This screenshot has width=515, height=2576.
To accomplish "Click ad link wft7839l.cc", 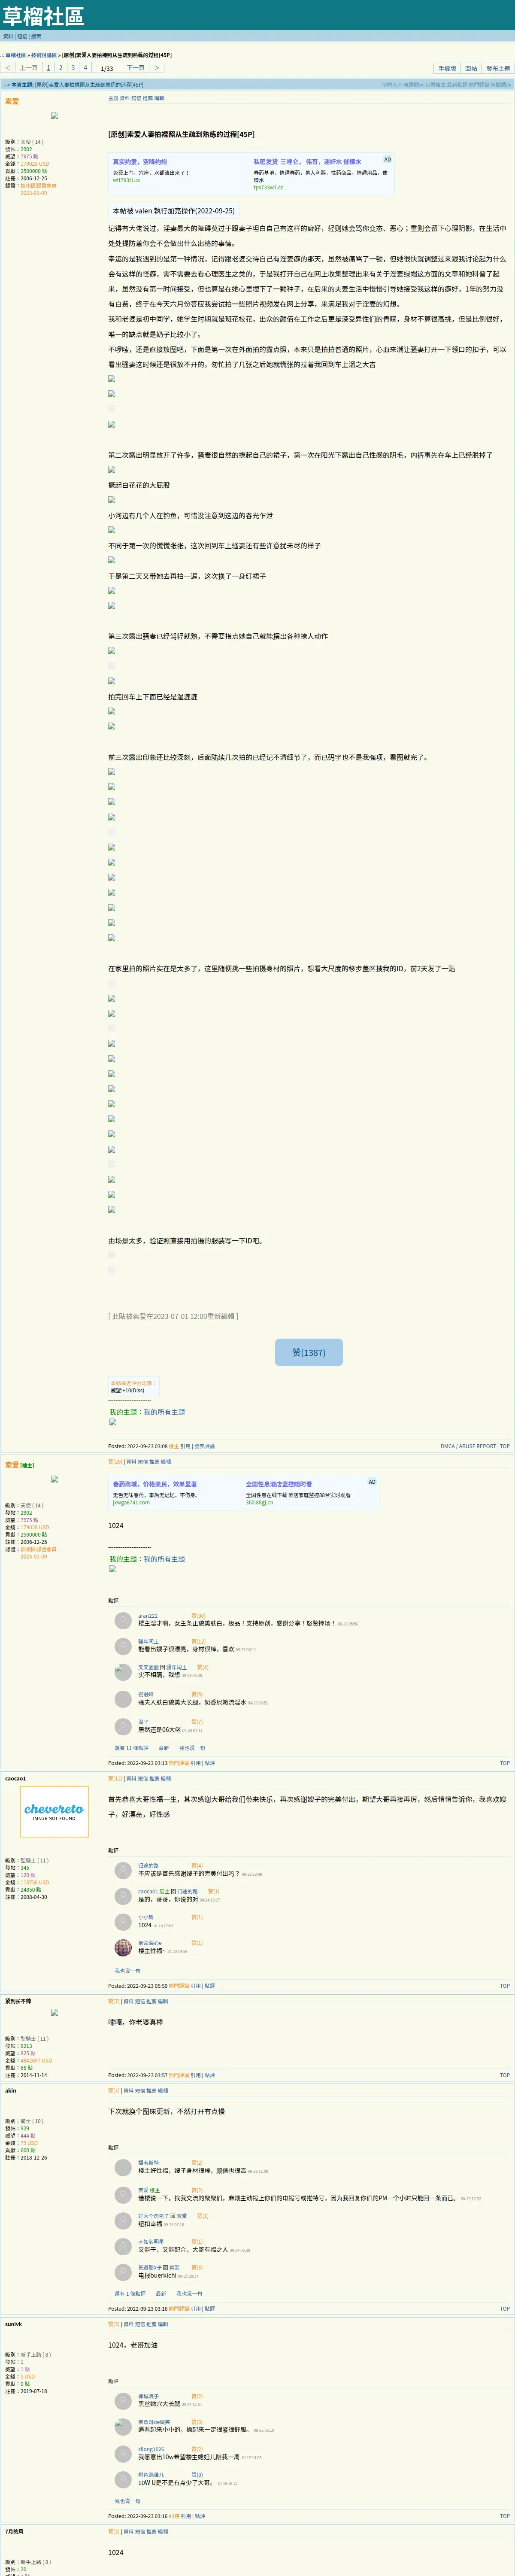I will (x=126, y=180).
